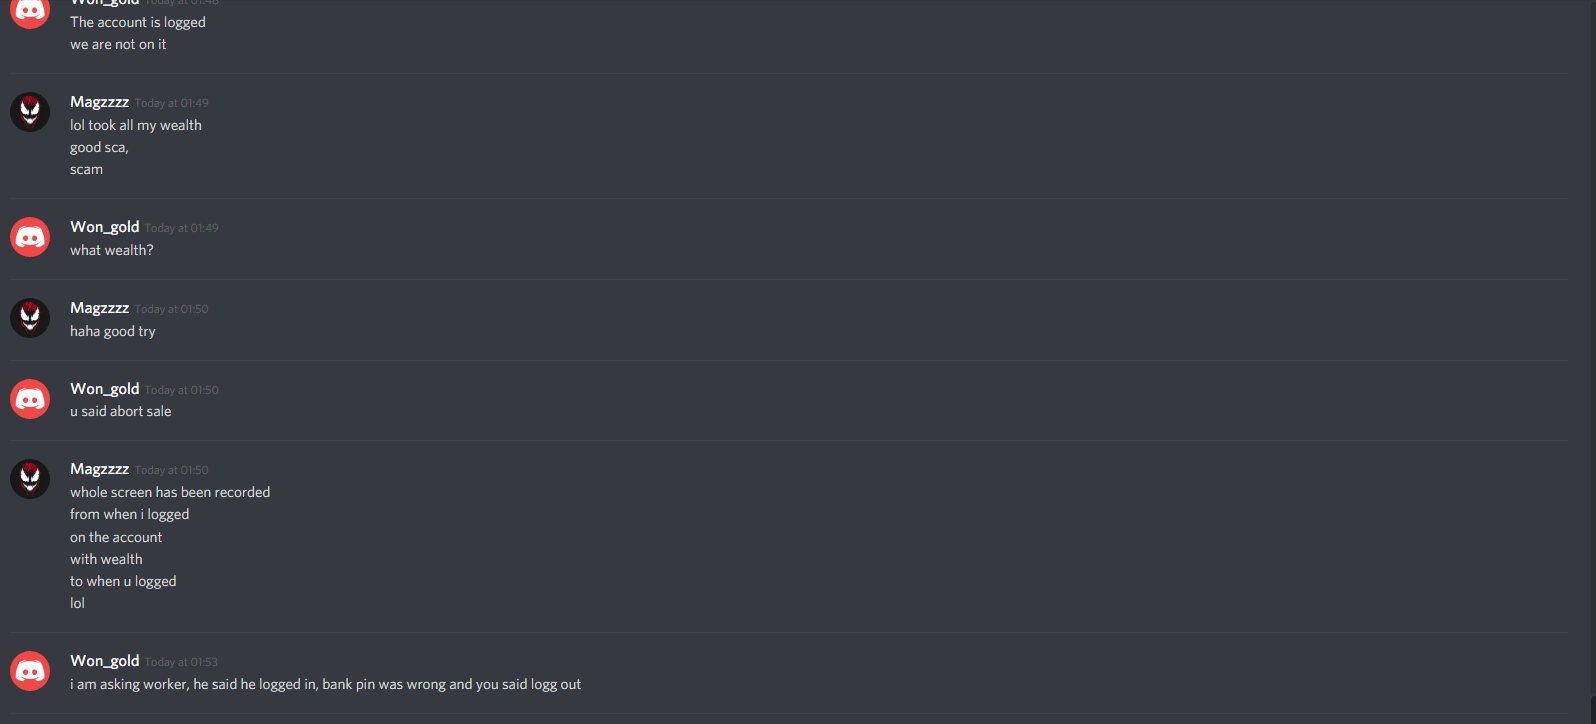Image resolution: width=1596 pixels, height=724 pixels.
Task: Select the message 'whole screen has been recorded'
Action: pos(170,492)
